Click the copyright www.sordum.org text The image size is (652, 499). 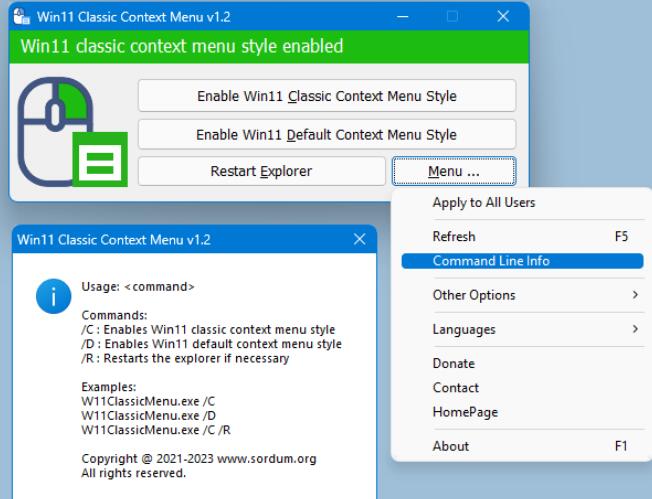pyautogui.click(x=199, y=459)
